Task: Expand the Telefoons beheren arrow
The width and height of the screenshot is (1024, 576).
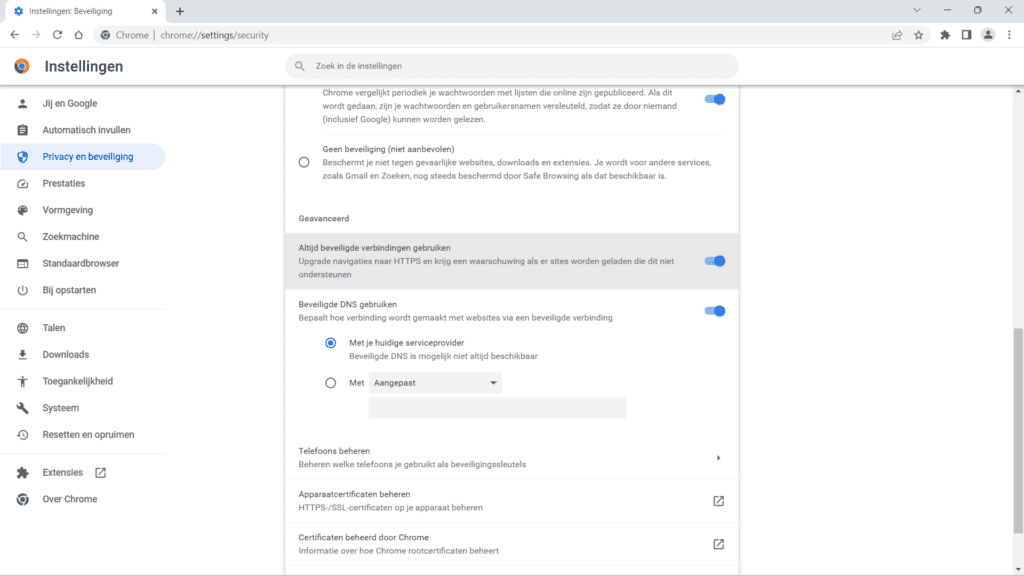Action: click(x=718, y=458)
